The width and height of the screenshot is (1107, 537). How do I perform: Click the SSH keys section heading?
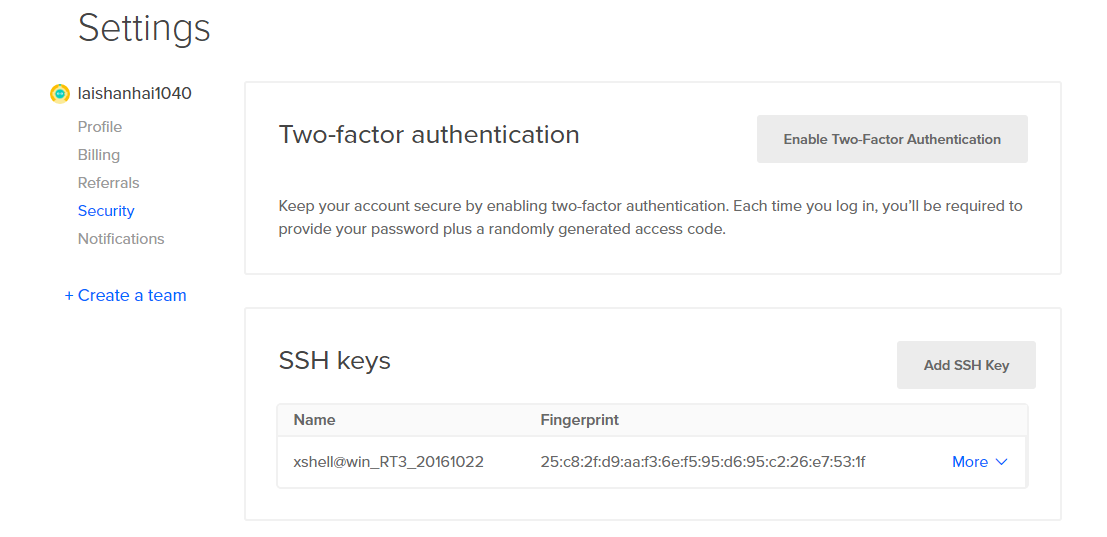334,361
